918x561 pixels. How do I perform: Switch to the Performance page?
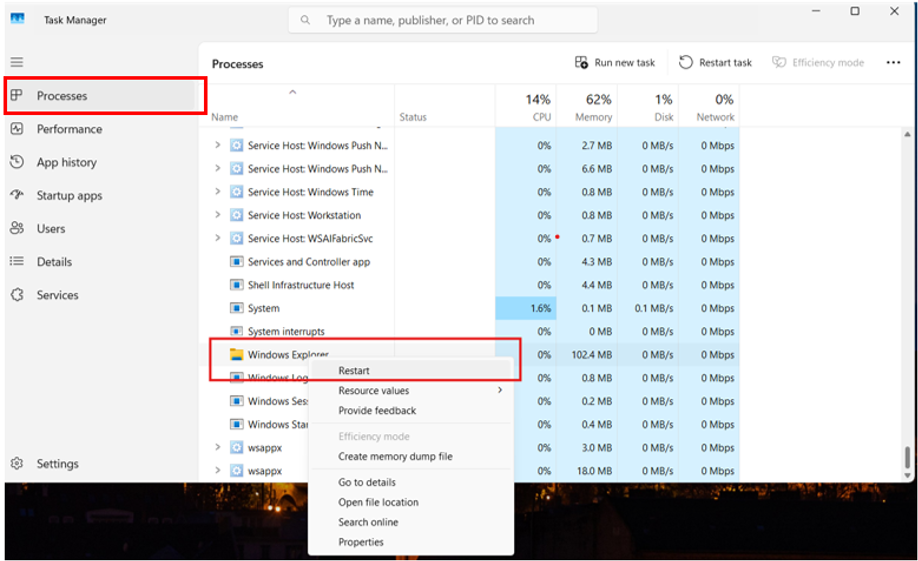click(102, 129)
